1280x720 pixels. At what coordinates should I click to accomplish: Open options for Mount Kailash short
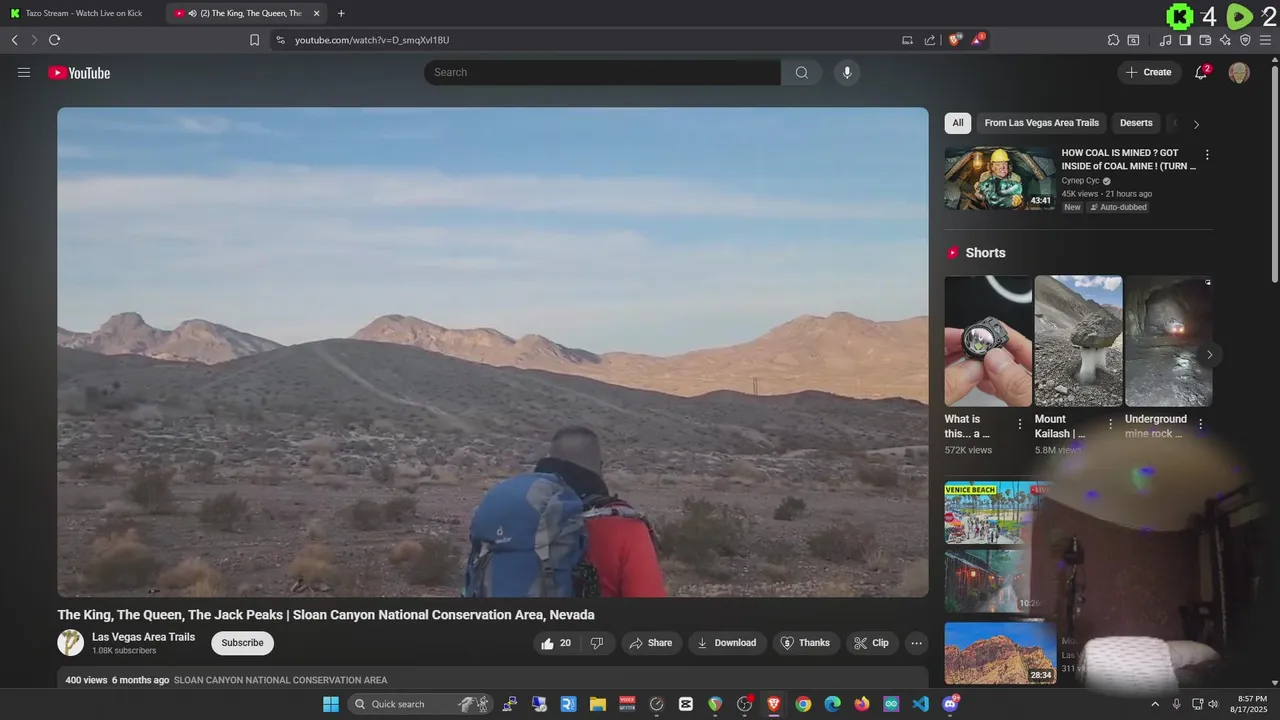(x=1110, y=424)
